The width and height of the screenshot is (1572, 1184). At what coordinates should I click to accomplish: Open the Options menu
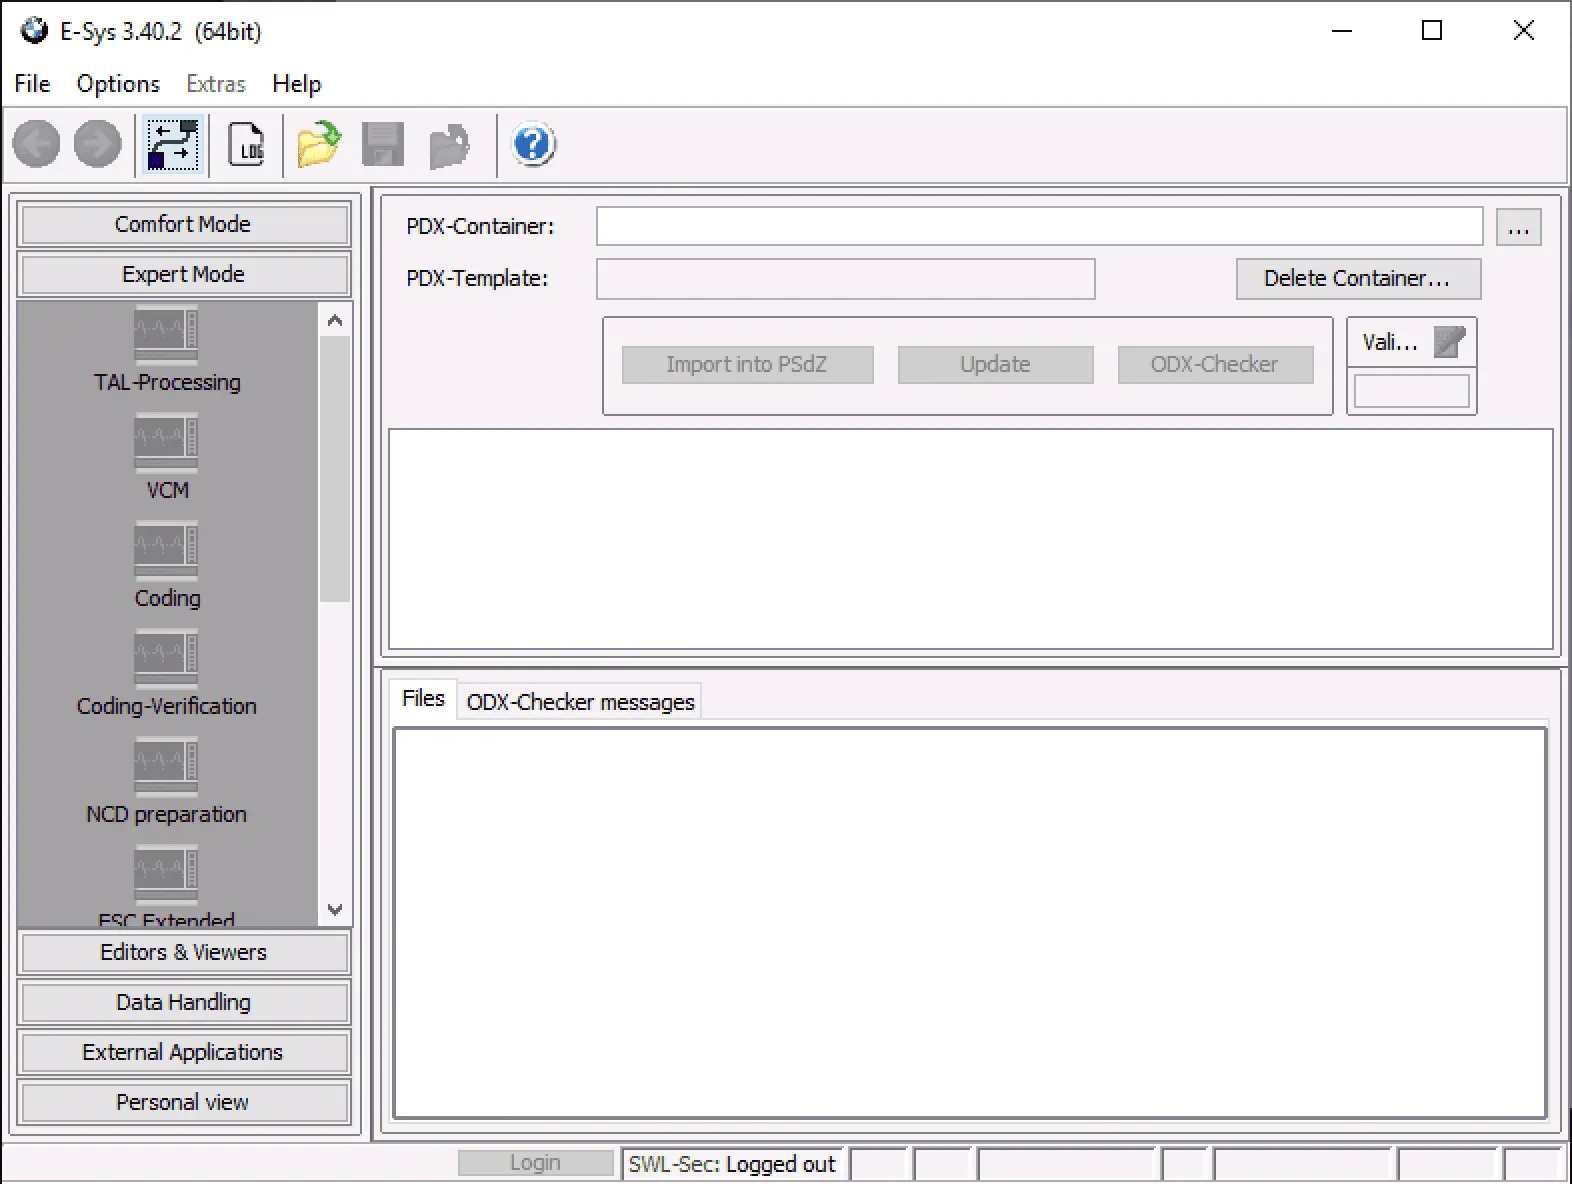(x=118, y=84)
